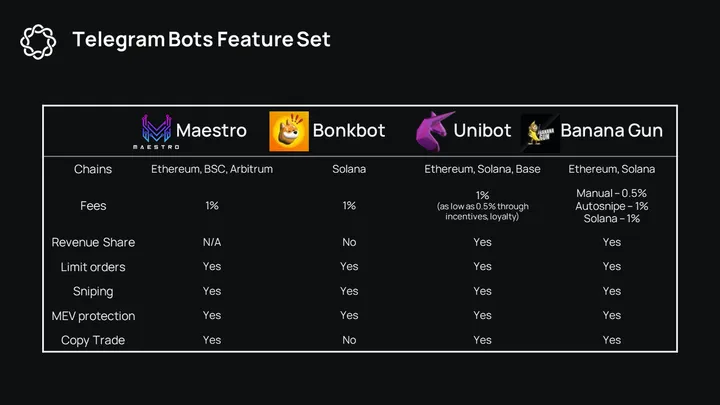
Task: Click the Unibot purple unicorn icon
Action: tap(435, 131)
